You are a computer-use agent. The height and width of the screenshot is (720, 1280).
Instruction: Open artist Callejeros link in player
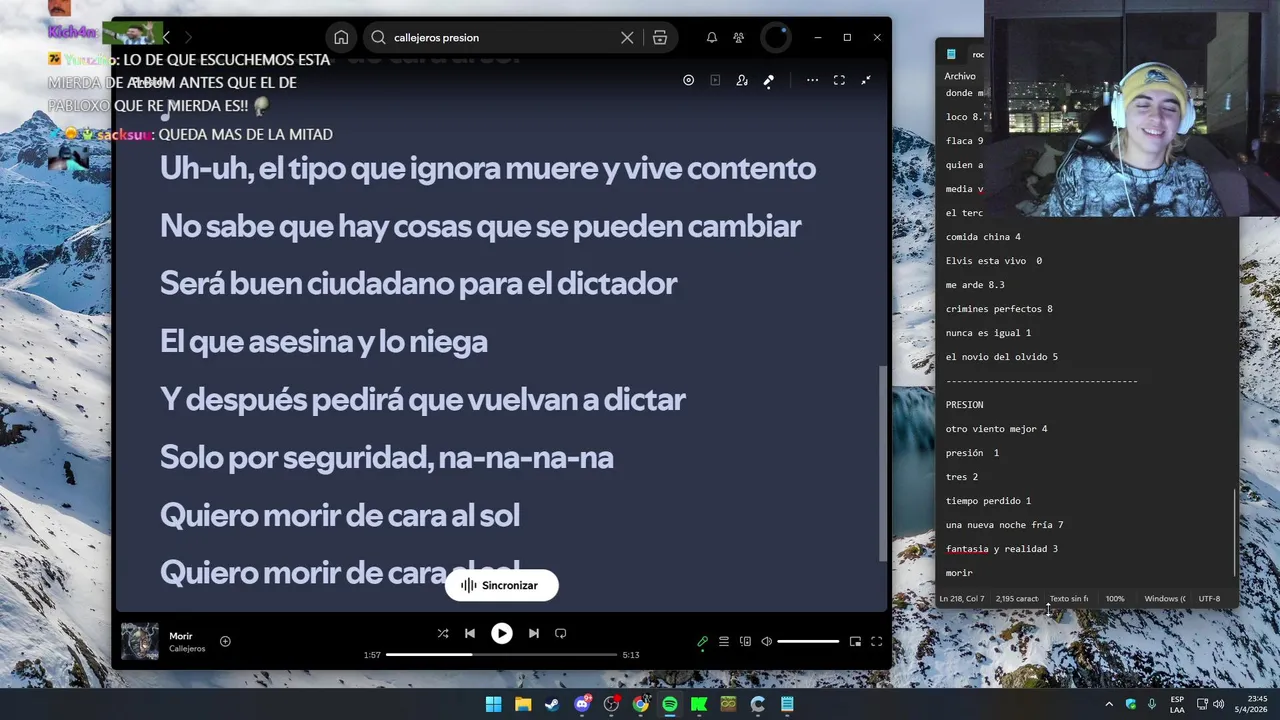tap(187, 649)
